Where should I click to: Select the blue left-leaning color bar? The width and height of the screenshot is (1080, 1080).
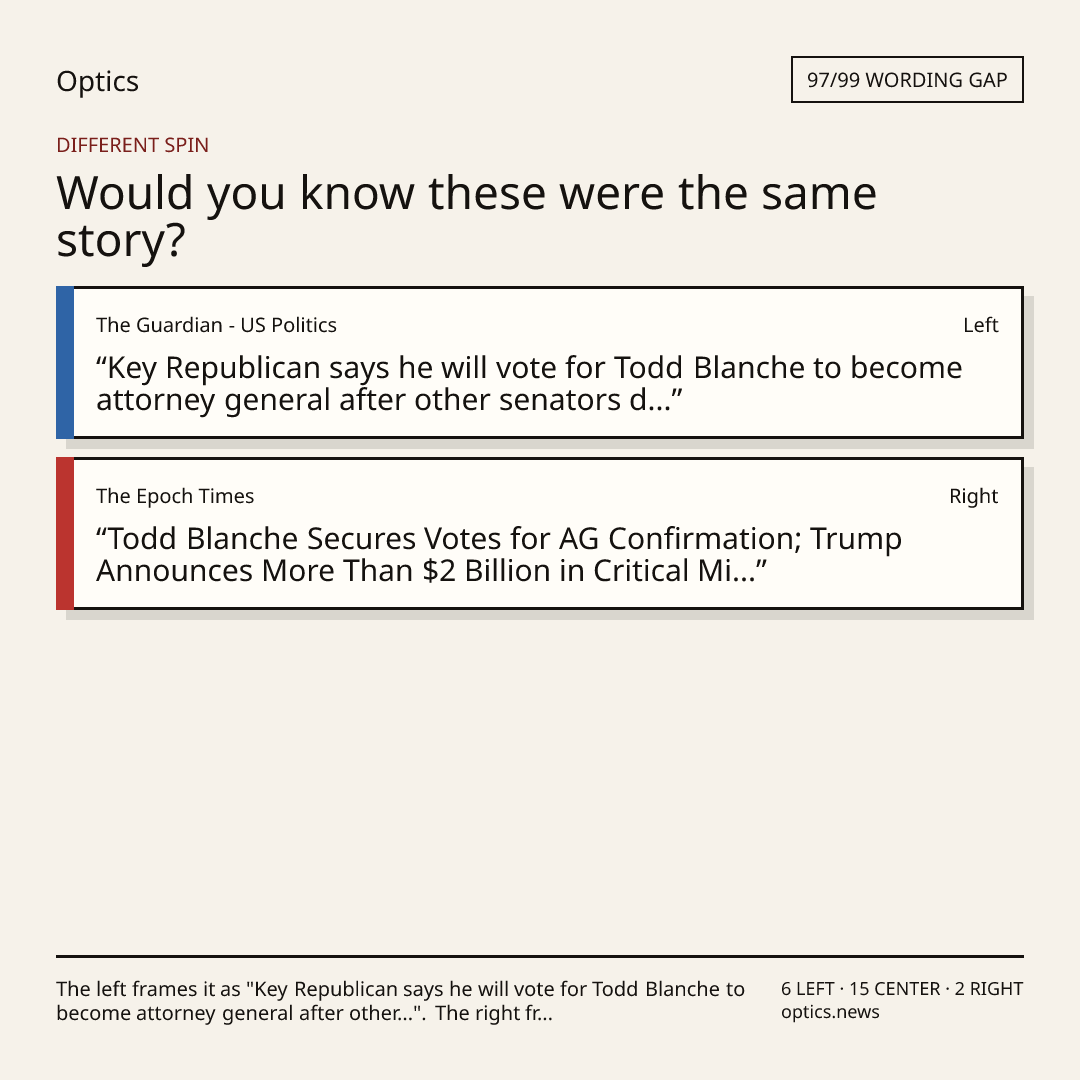point(65,362)
